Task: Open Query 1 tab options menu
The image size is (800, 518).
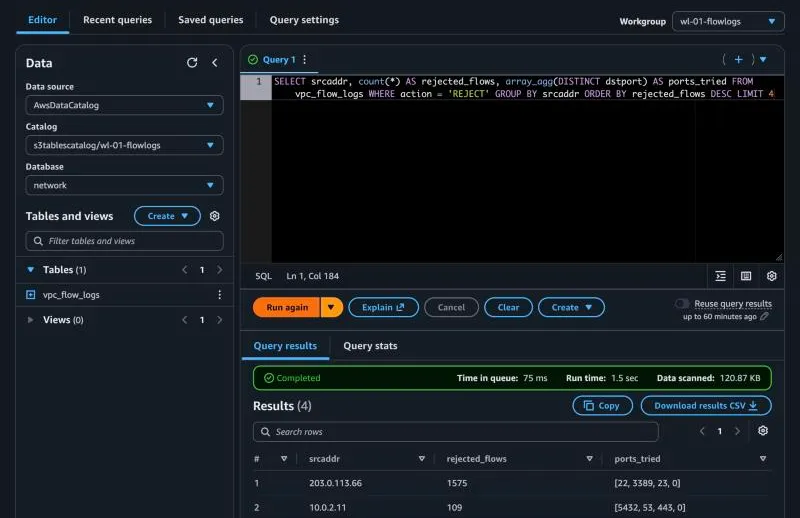Action: (305, 60)
